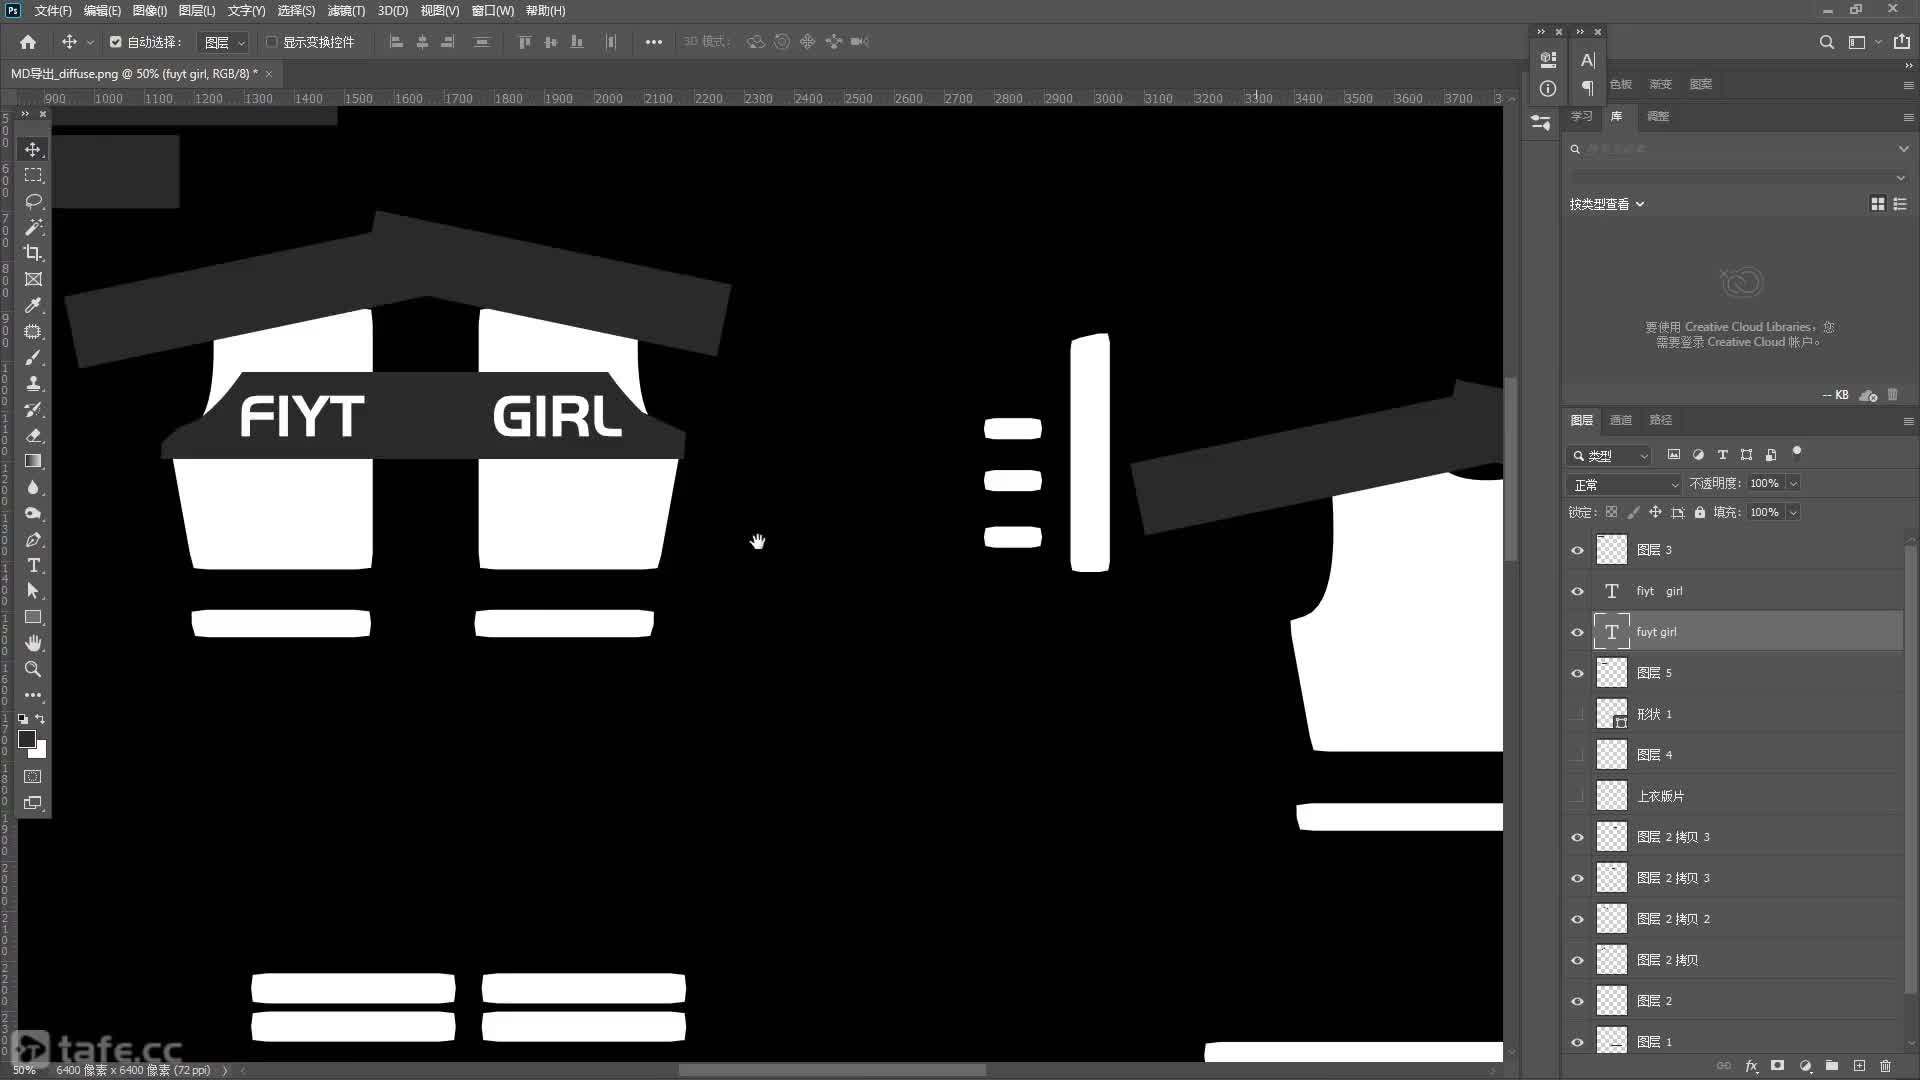
Task: Open the search icon at top right
Action: pyautogui.click(x=1826, y=42)
